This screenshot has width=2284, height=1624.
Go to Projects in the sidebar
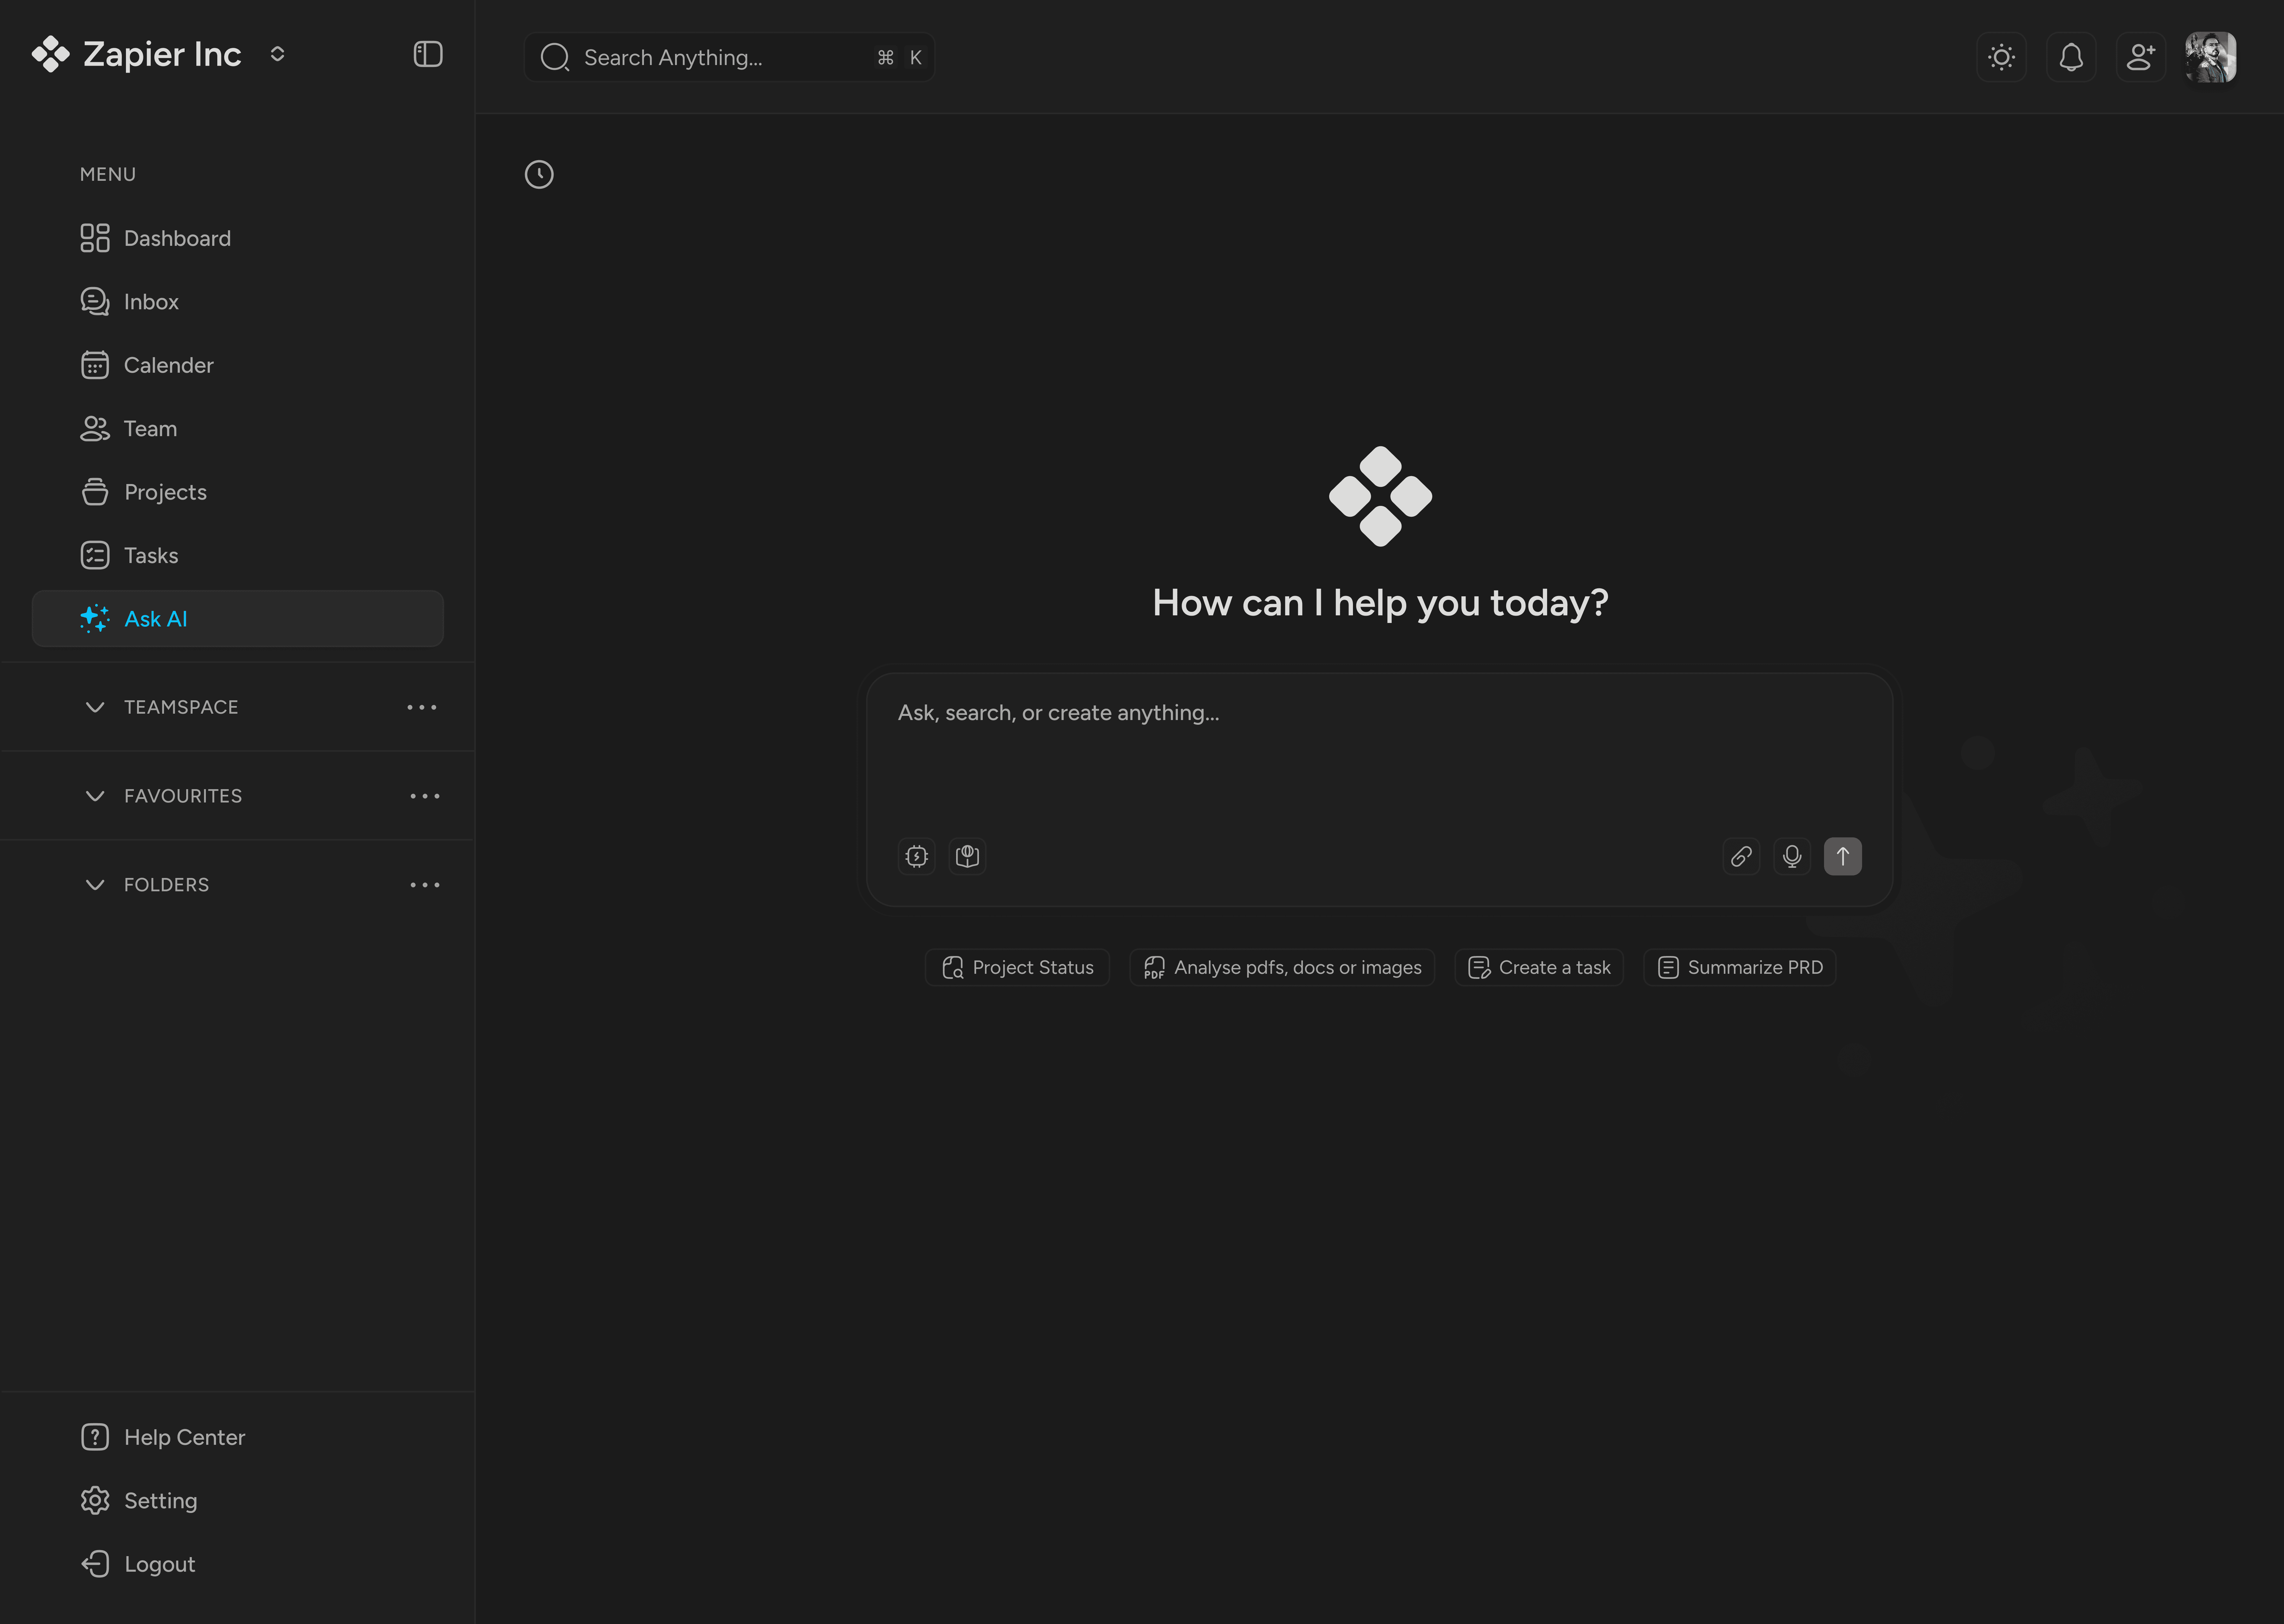(165, 492)
